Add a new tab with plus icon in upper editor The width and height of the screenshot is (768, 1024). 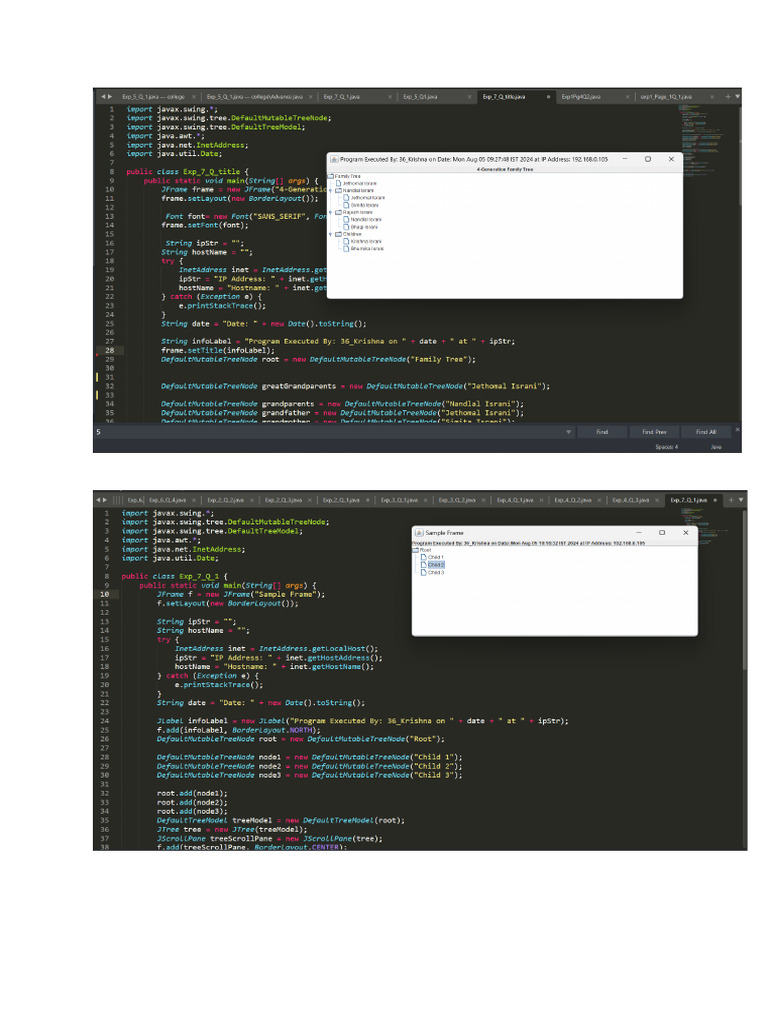(x=728, y=97)
